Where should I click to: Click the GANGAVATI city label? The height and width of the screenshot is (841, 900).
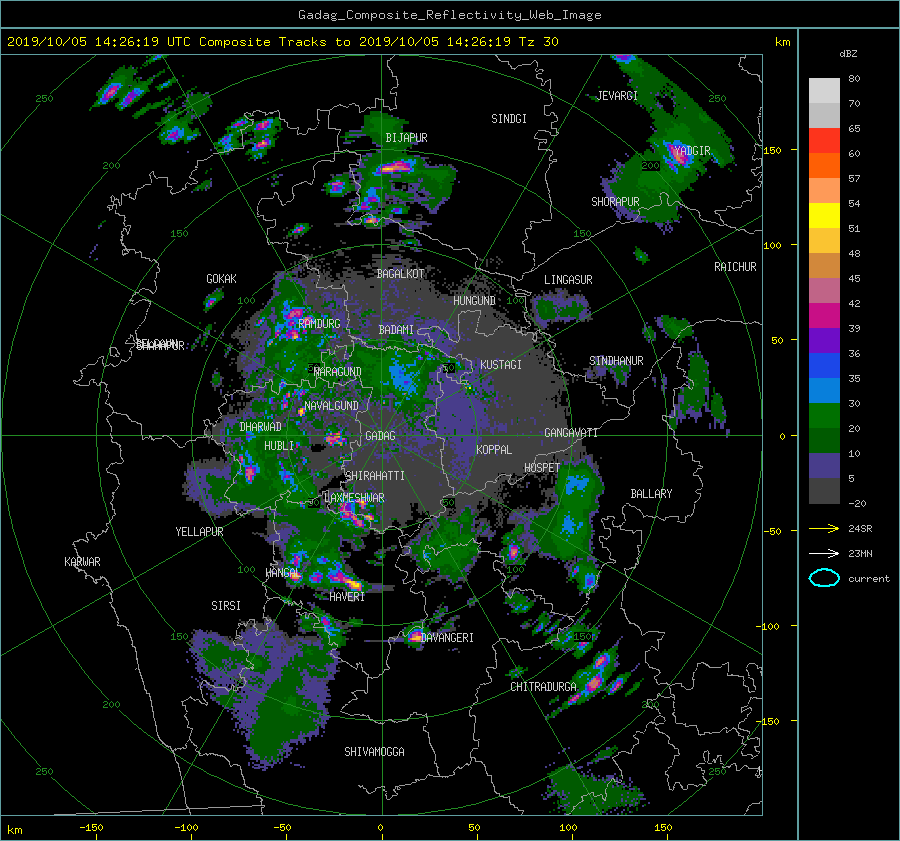[x=571, y=432]
